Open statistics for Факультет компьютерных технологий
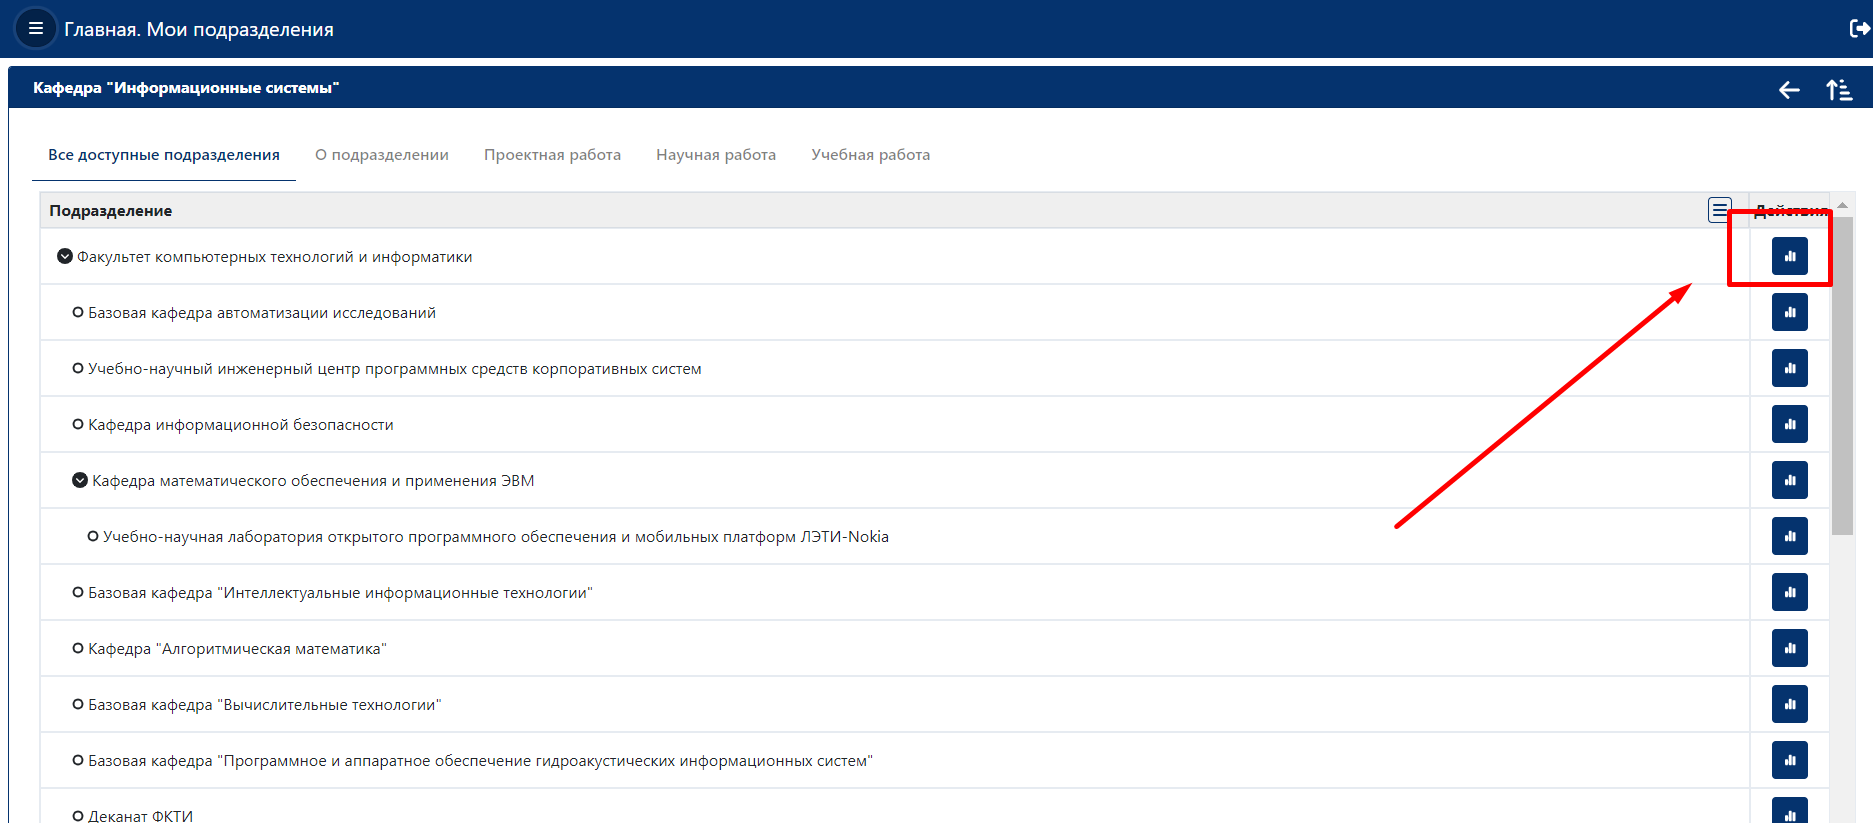 point(1789,256)
